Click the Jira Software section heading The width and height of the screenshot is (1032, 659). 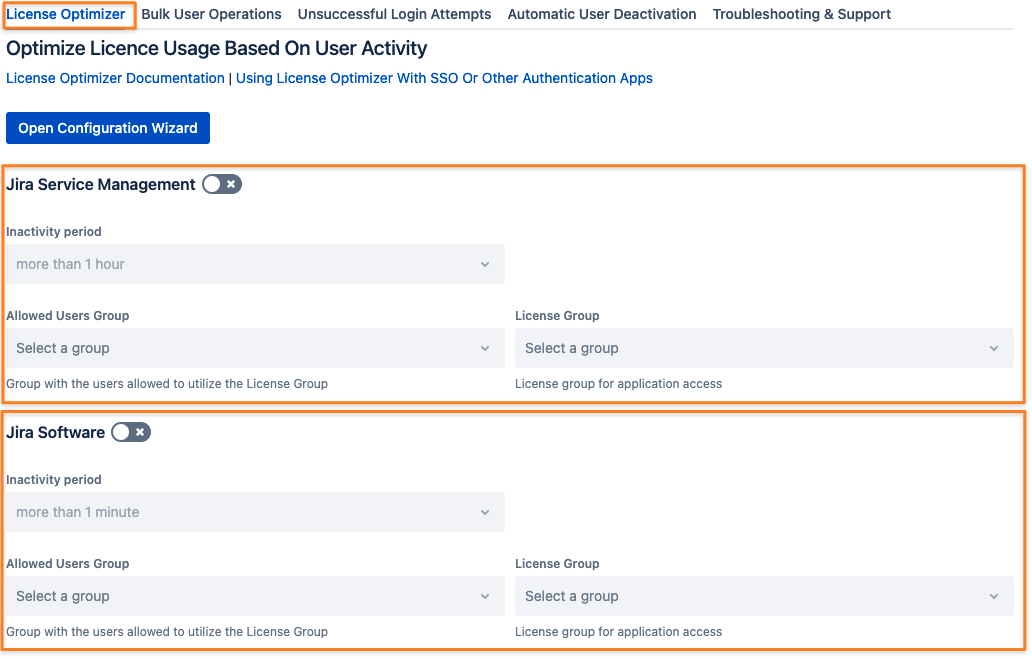click(x=56, y=432)
